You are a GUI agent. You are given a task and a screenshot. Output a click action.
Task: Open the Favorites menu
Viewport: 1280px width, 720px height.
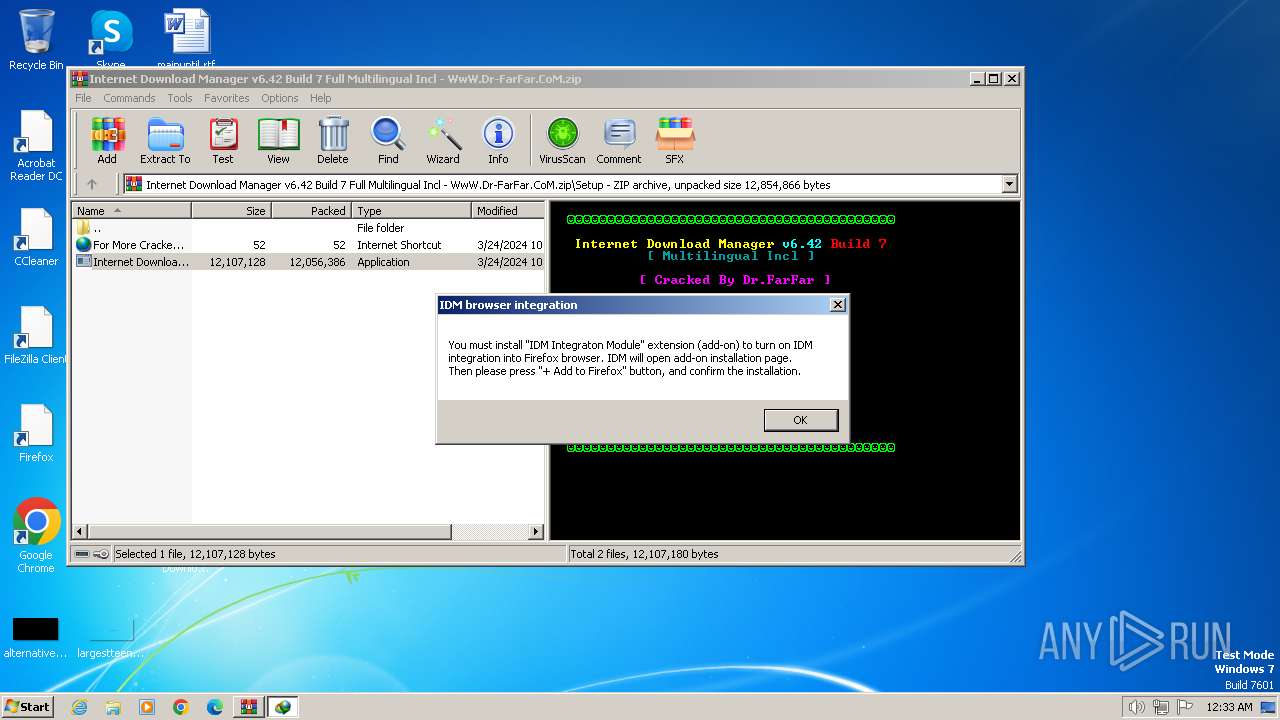227,98
